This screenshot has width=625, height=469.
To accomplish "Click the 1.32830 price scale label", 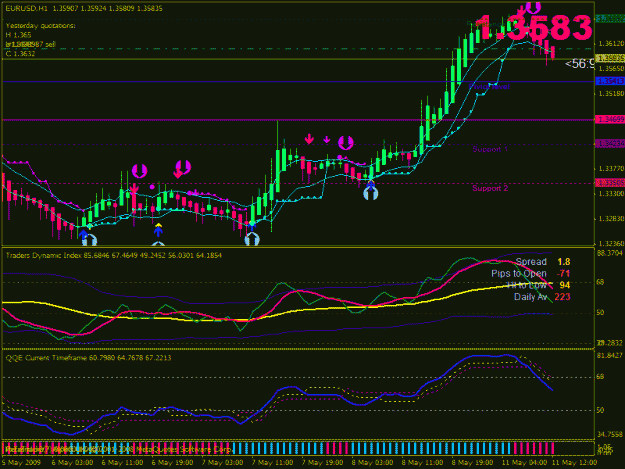I will [x=611, y=219].
